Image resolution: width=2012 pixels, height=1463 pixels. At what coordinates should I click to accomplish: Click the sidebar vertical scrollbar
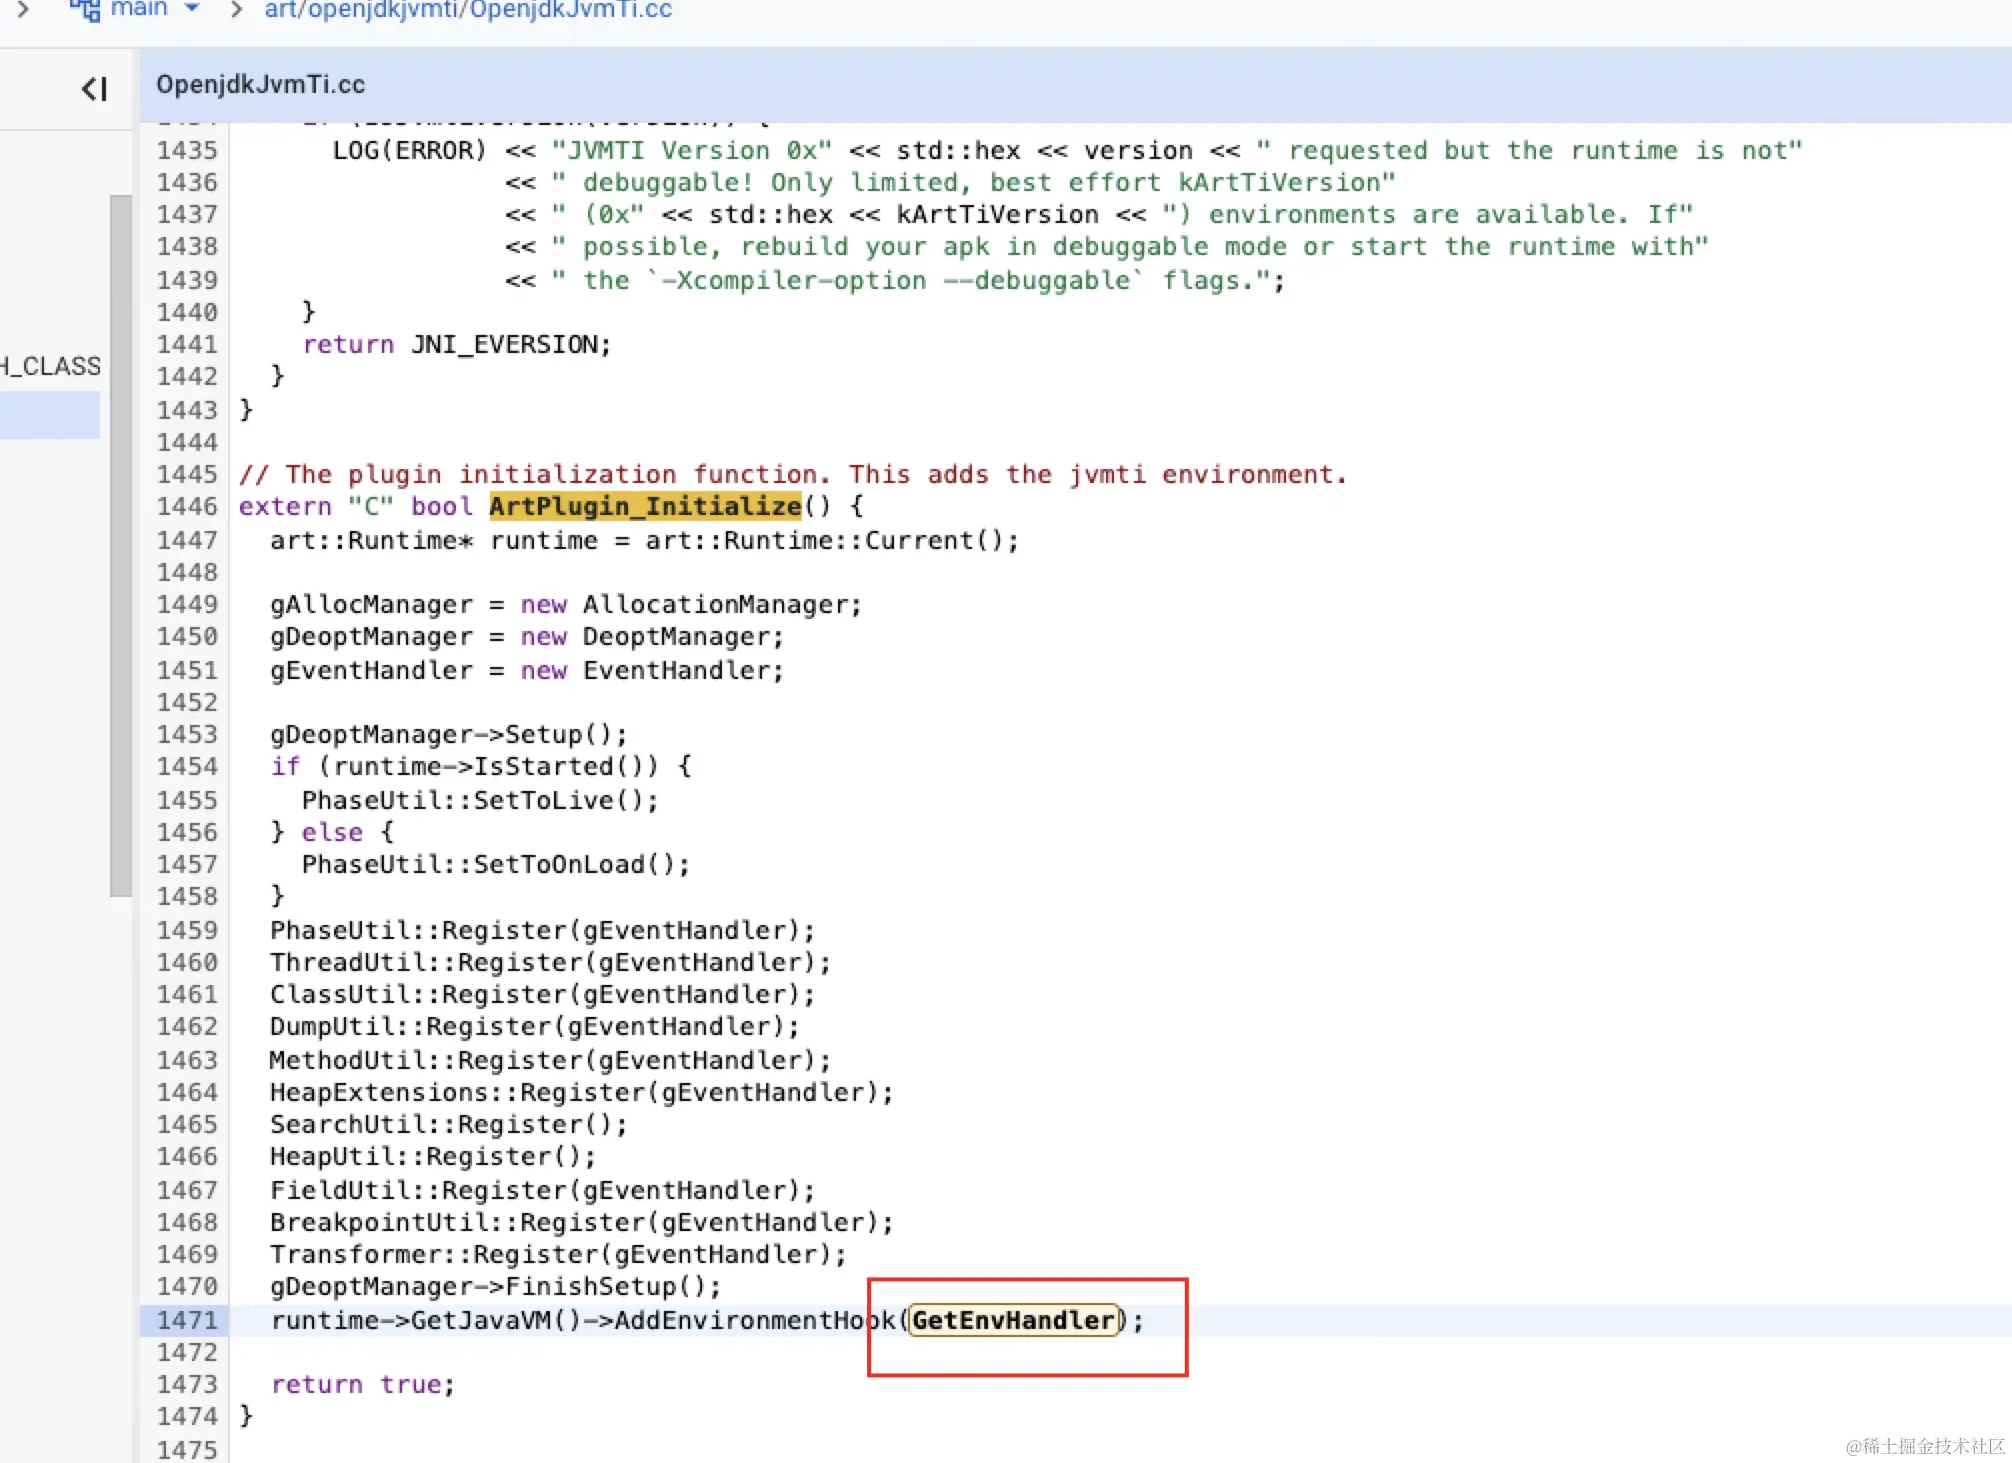tap(120, 545)
